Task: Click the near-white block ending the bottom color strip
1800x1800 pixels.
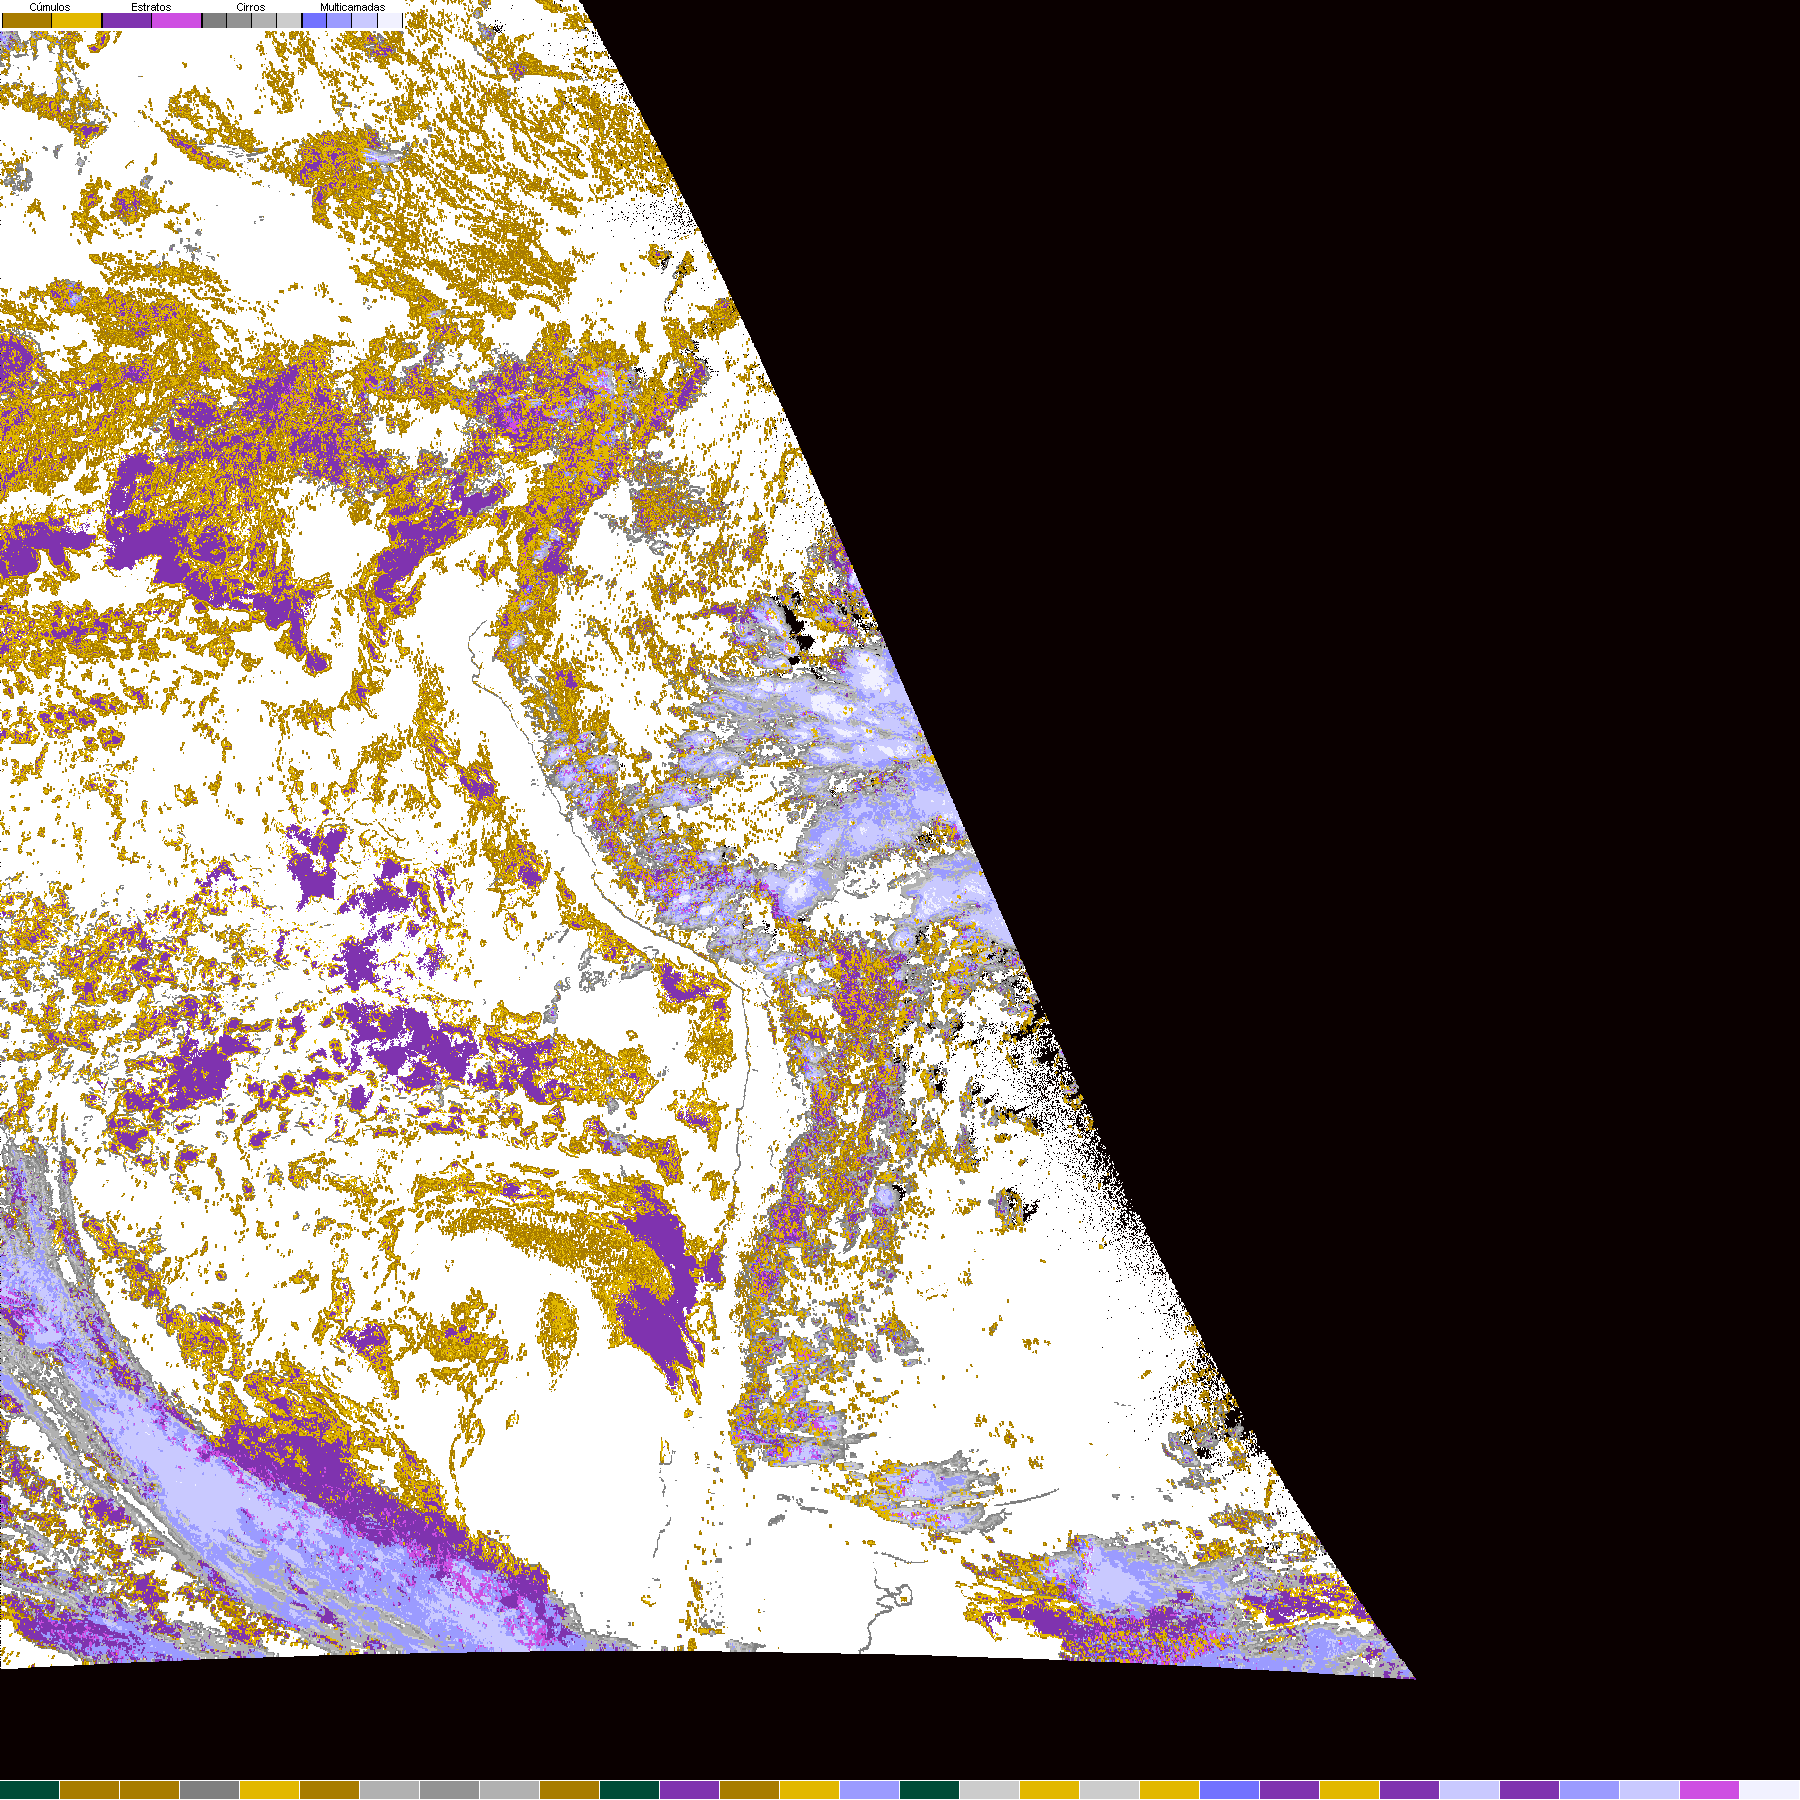Action: (x=1770, y=1790)
